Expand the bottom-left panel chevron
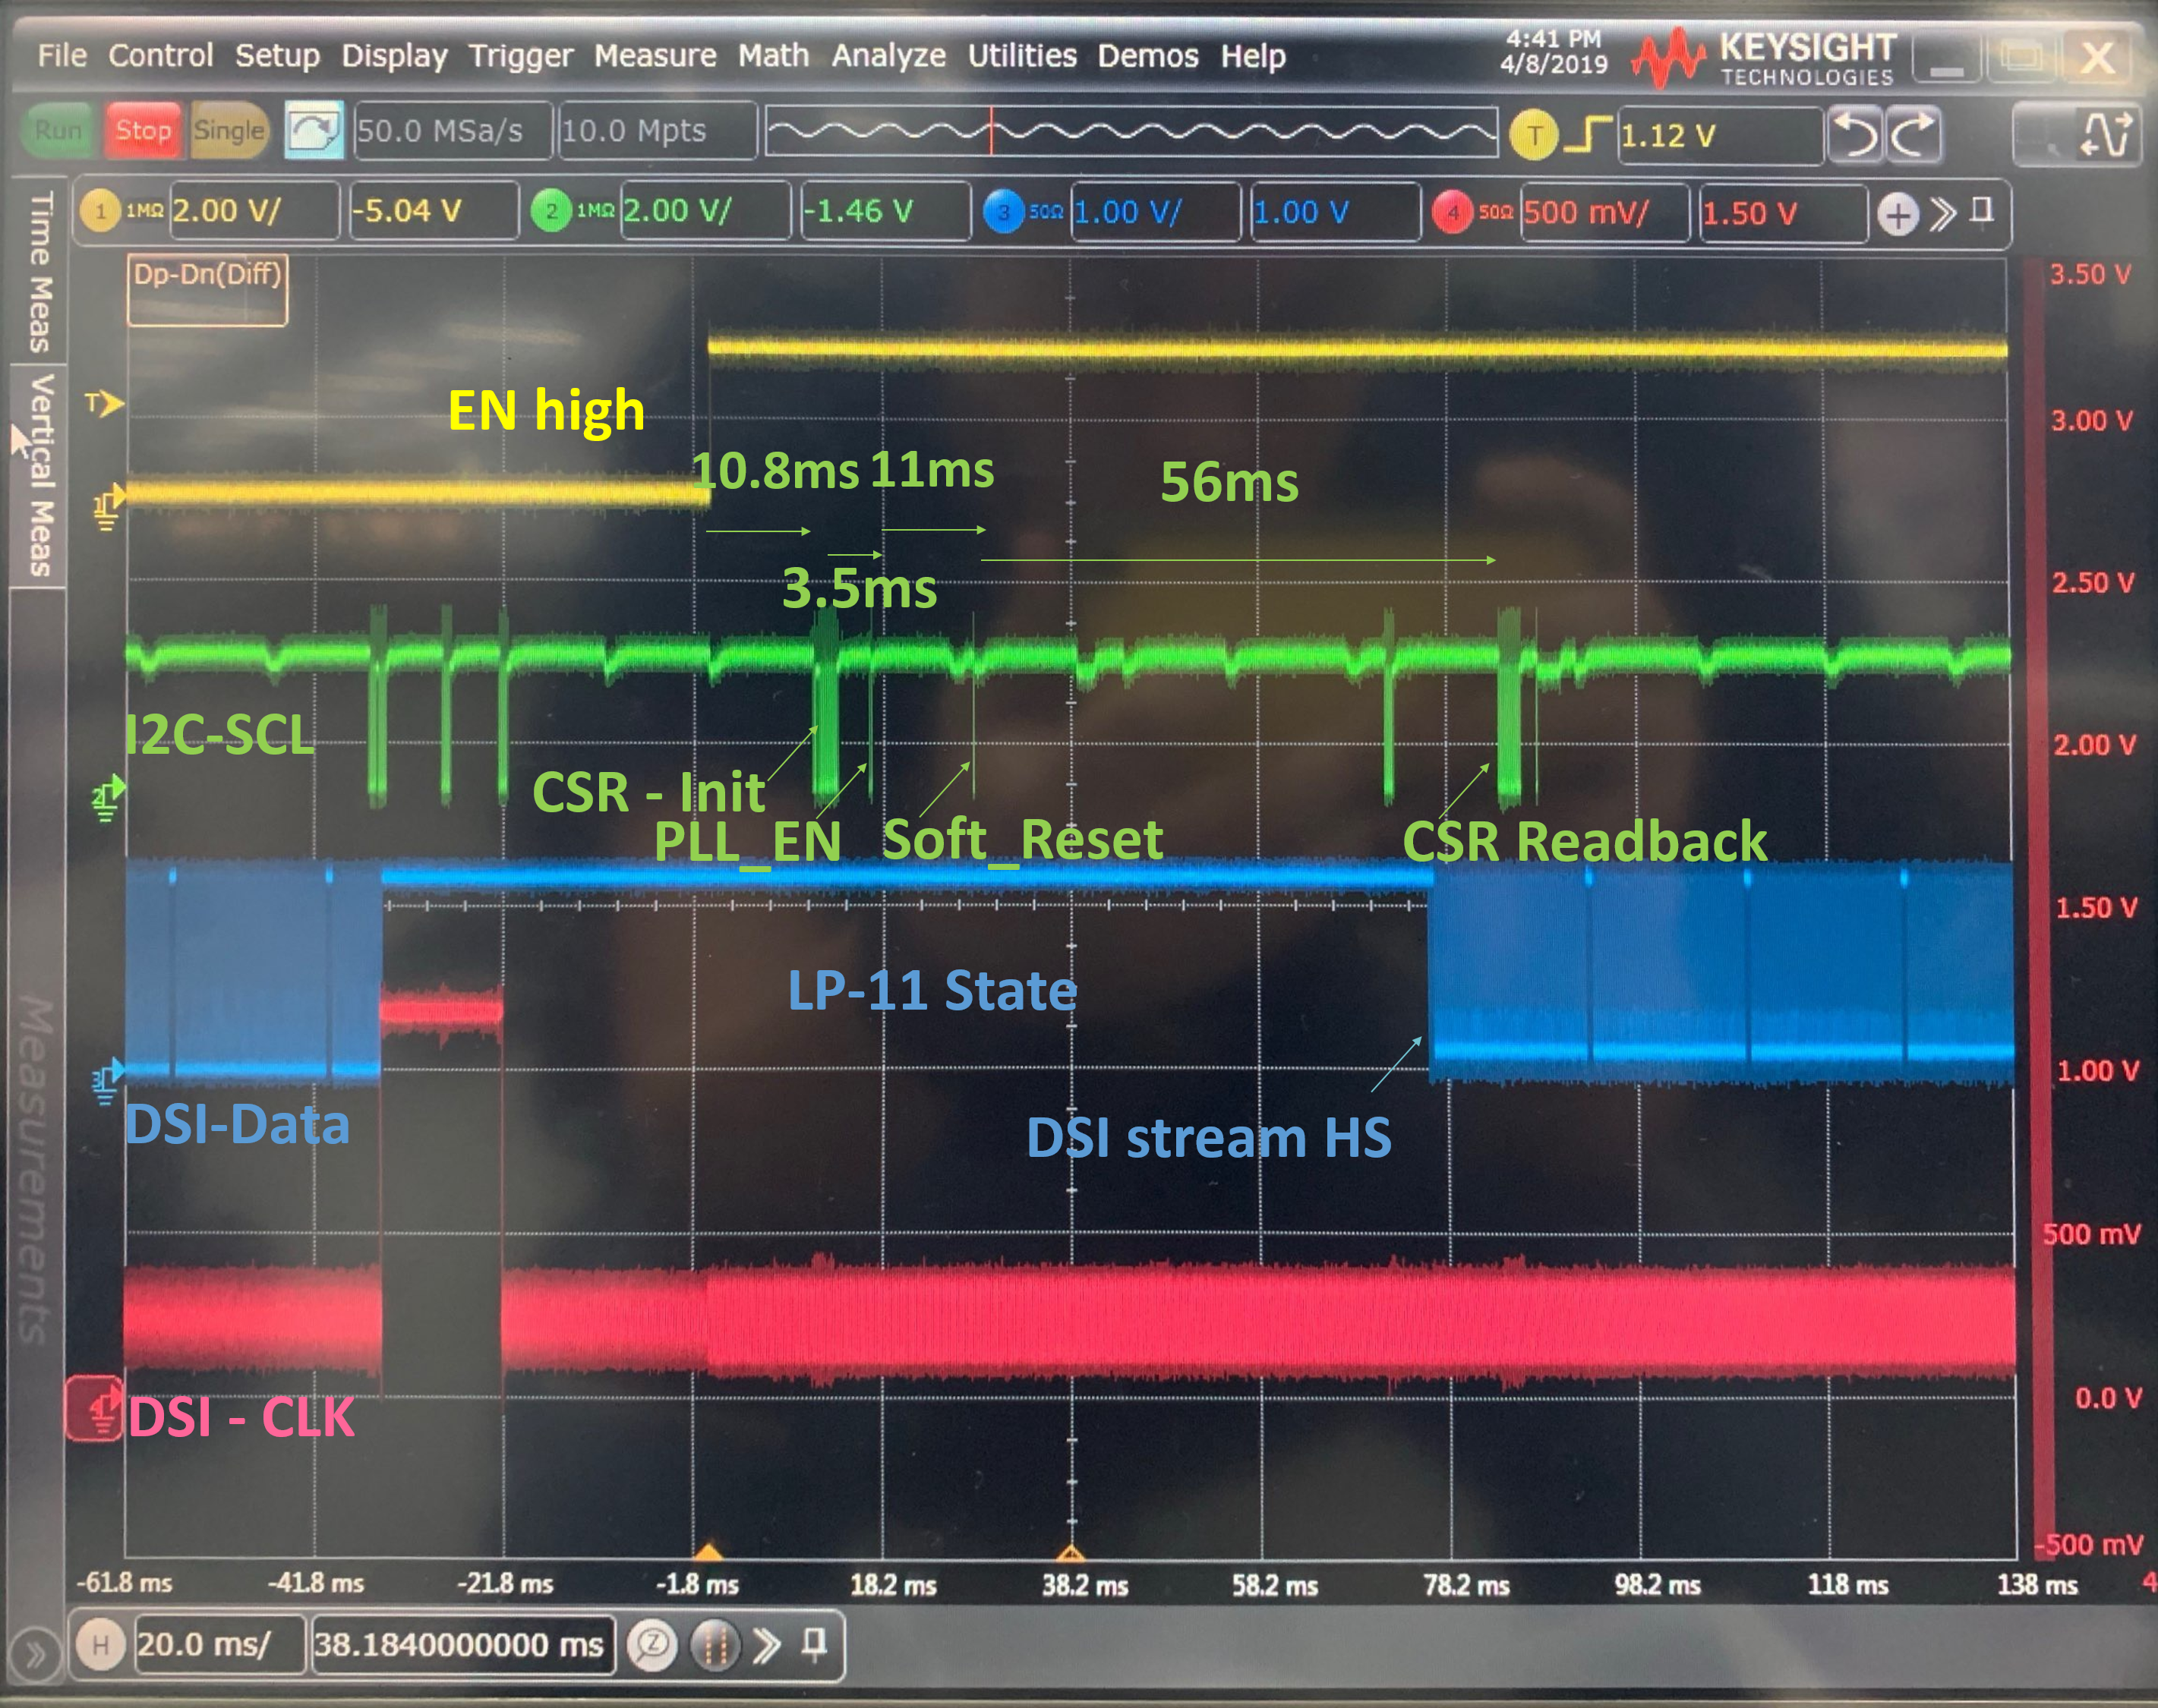The width and height of the screenshot is (2158, 1708). 34,1655
